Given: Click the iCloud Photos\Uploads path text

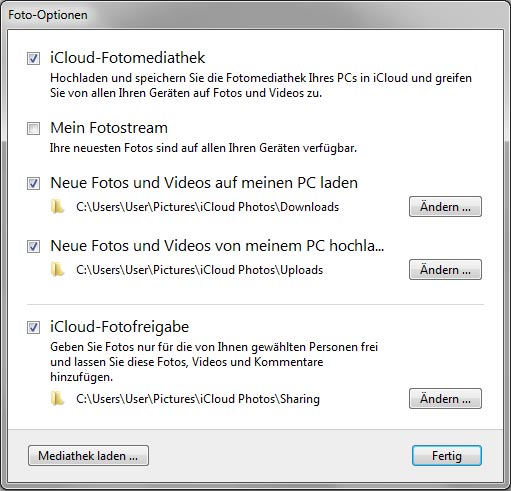Looking at the screenshot, I should coord(199,270).
